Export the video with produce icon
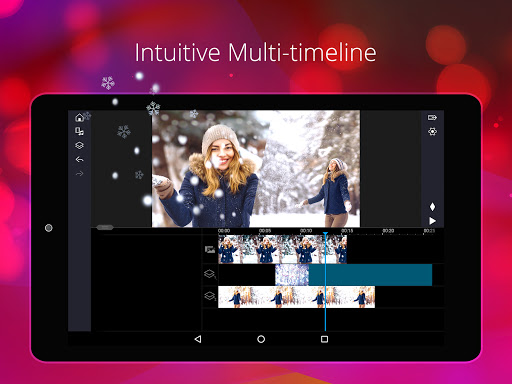Viewport: 512px width, 384px height. pos(432,117)
